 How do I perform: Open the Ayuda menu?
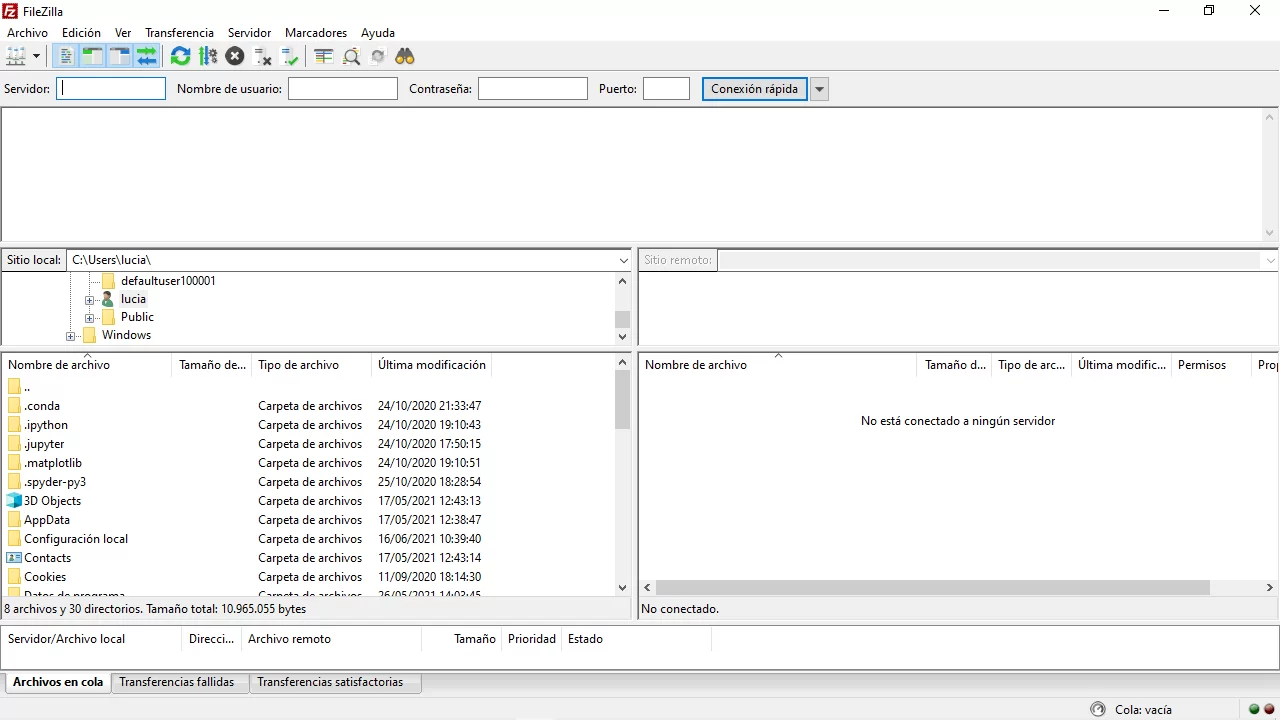point(378,33)
